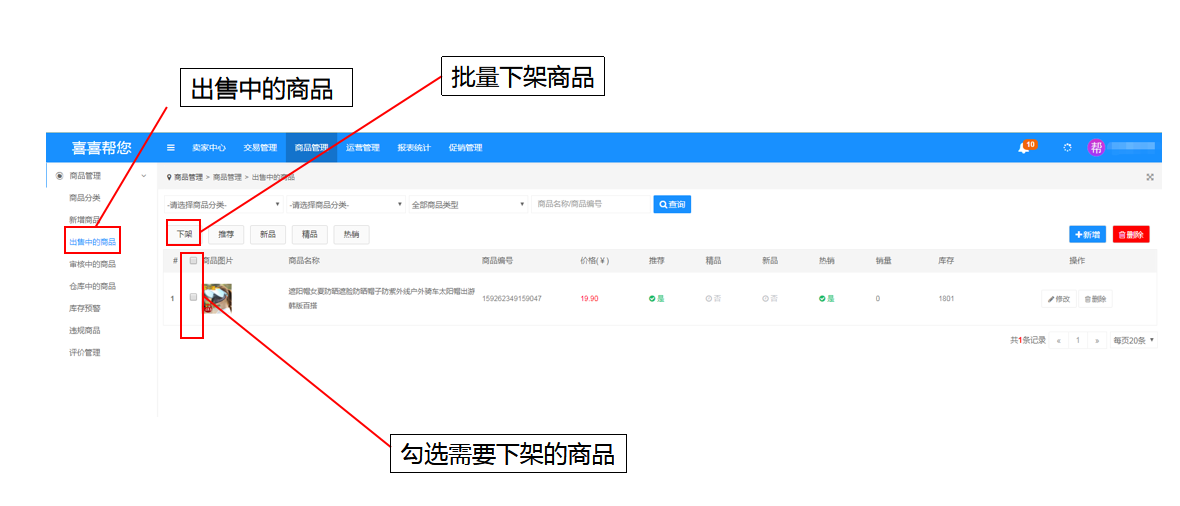The image size is (1180, 506).
Task: Check the checkbox for product row 1
Action: [x=193, y=297]
